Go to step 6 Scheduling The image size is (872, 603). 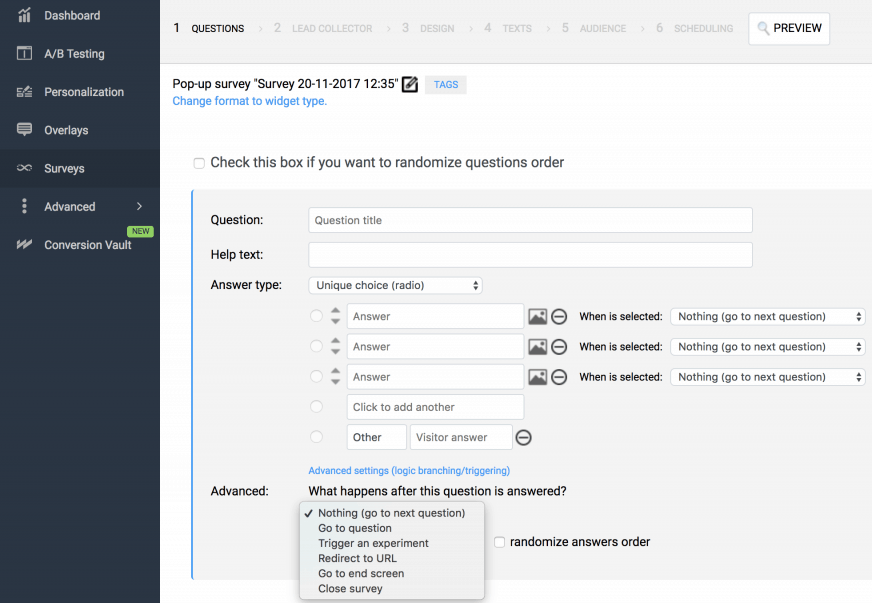[x=694, y=28]
